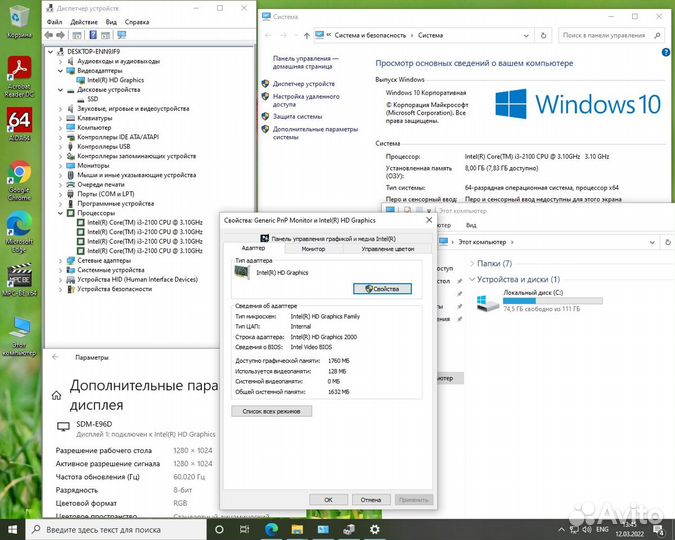Open Task View on the taskbar
Viewport: 675px width, 540px height.
[245, 529]
